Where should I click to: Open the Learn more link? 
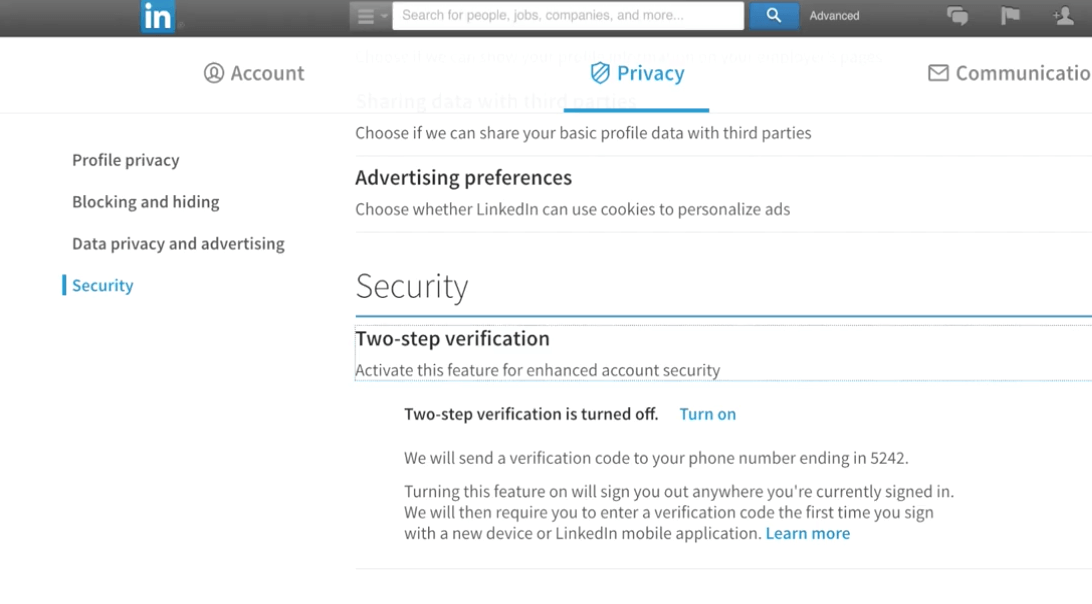click(808, 534)
